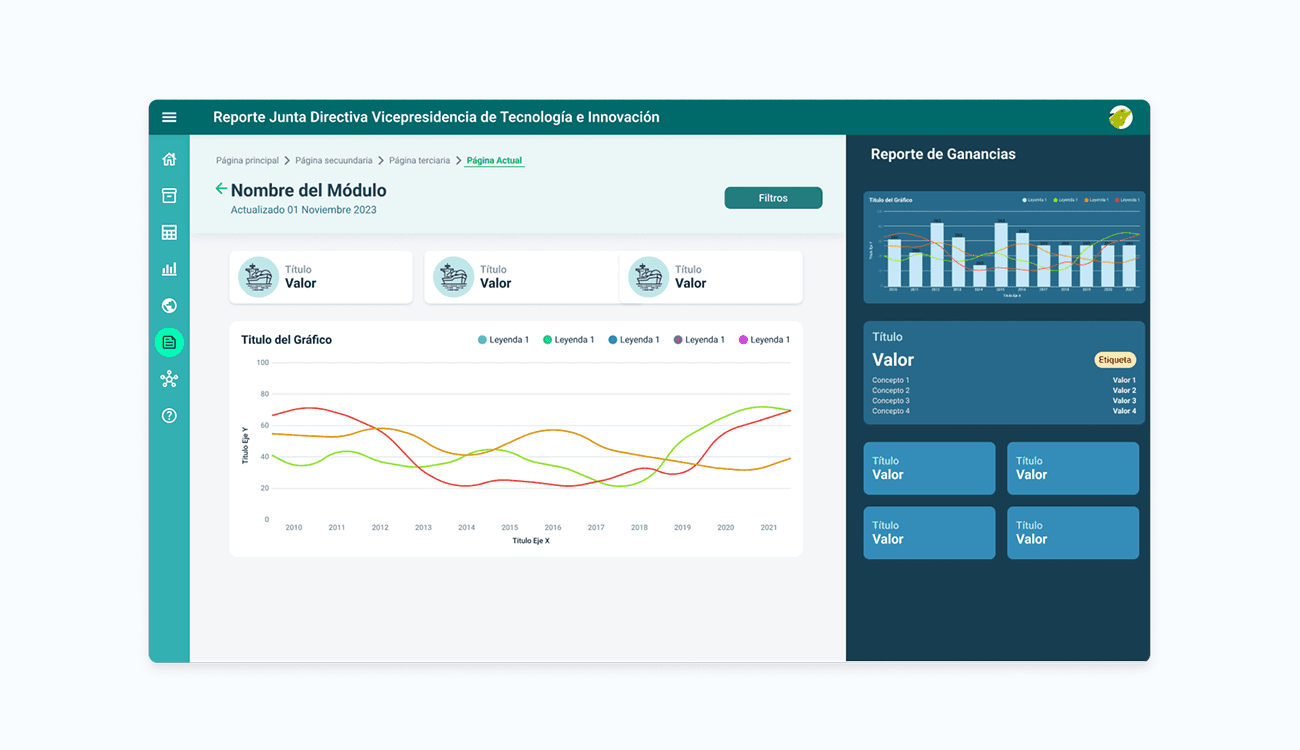Open the hamburger menu in header
This screenshot has height=750, width=1300.
pyautogui.click(x=169, y=117)
